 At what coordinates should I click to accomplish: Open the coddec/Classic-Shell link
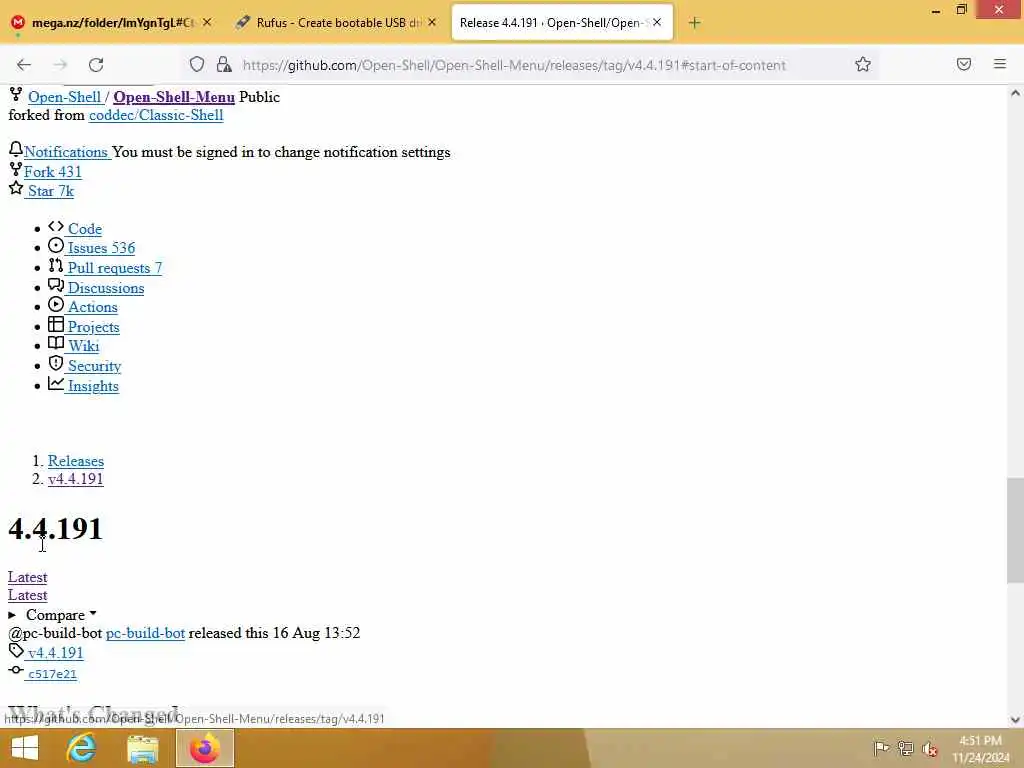[156, 116]
